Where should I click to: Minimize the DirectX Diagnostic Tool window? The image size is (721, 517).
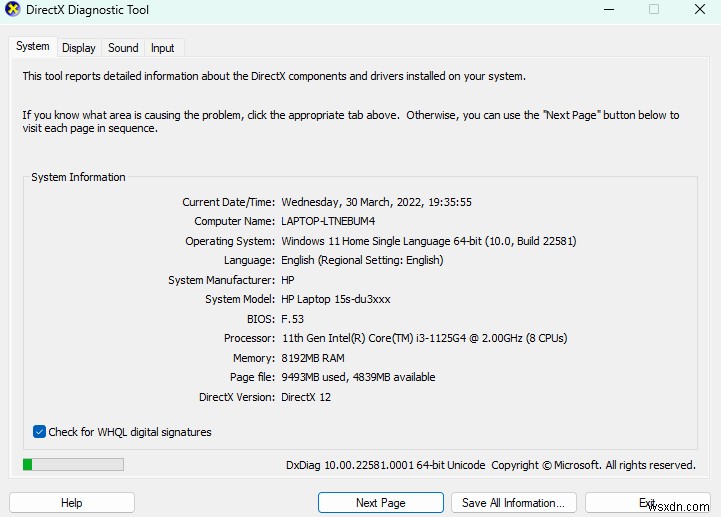click(609, 10)
